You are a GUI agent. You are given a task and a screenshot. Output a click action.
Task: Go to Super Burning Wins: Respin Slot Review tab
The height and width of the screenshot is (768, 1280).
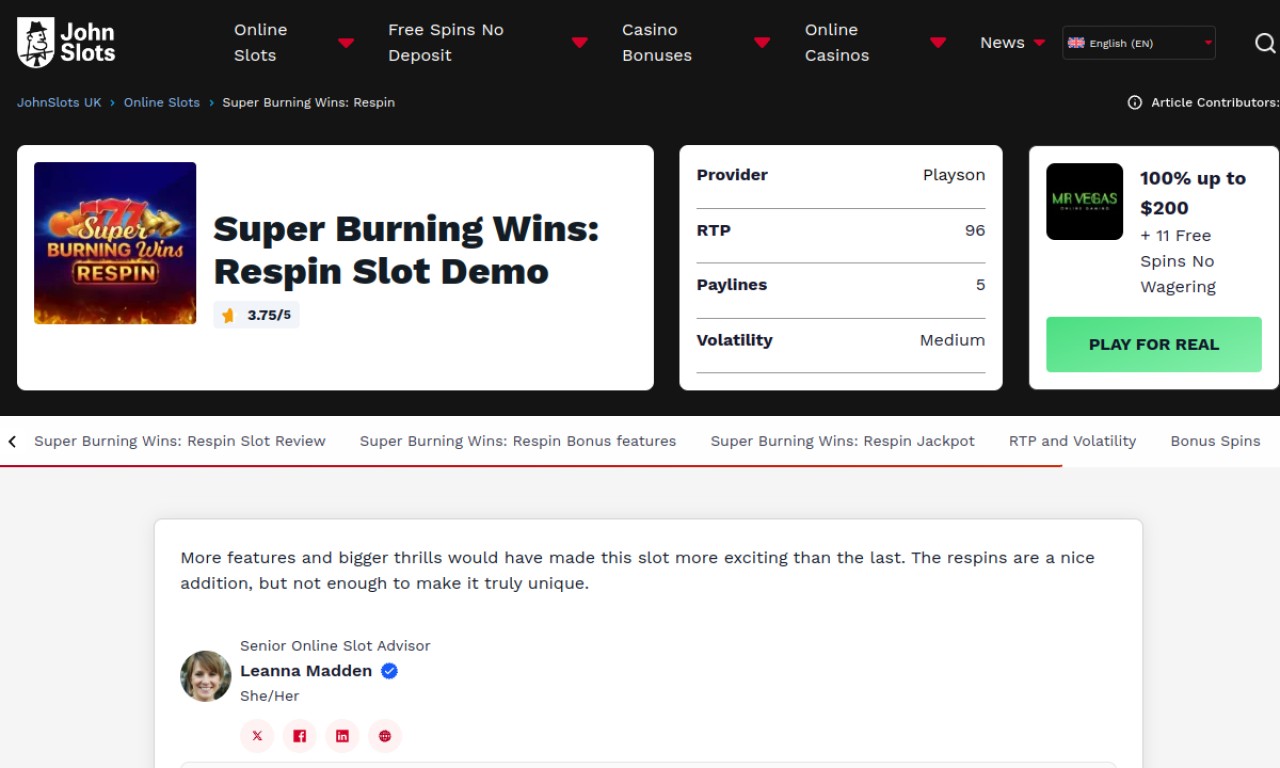tap(180, 441)
